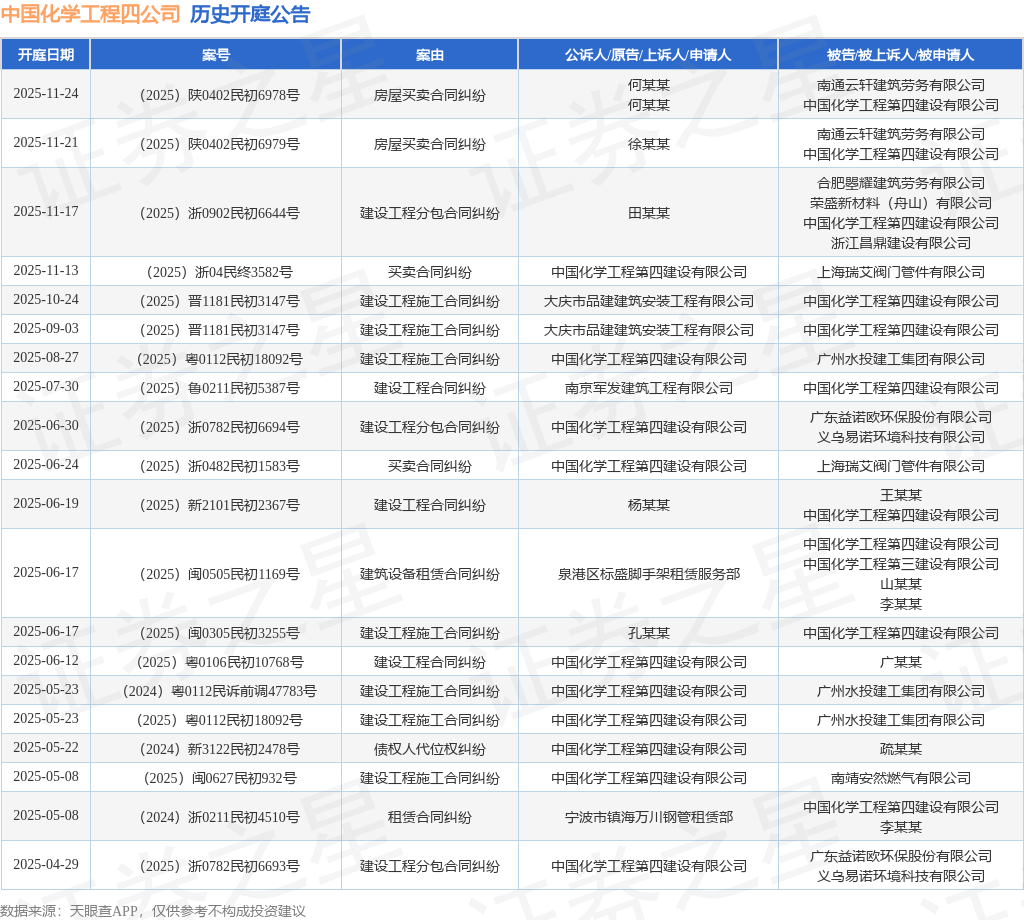This screenshot has height=920, width=1024.
Task: Click defendant 浙江昌鼎建设有限公司
Action: point(901,244)
